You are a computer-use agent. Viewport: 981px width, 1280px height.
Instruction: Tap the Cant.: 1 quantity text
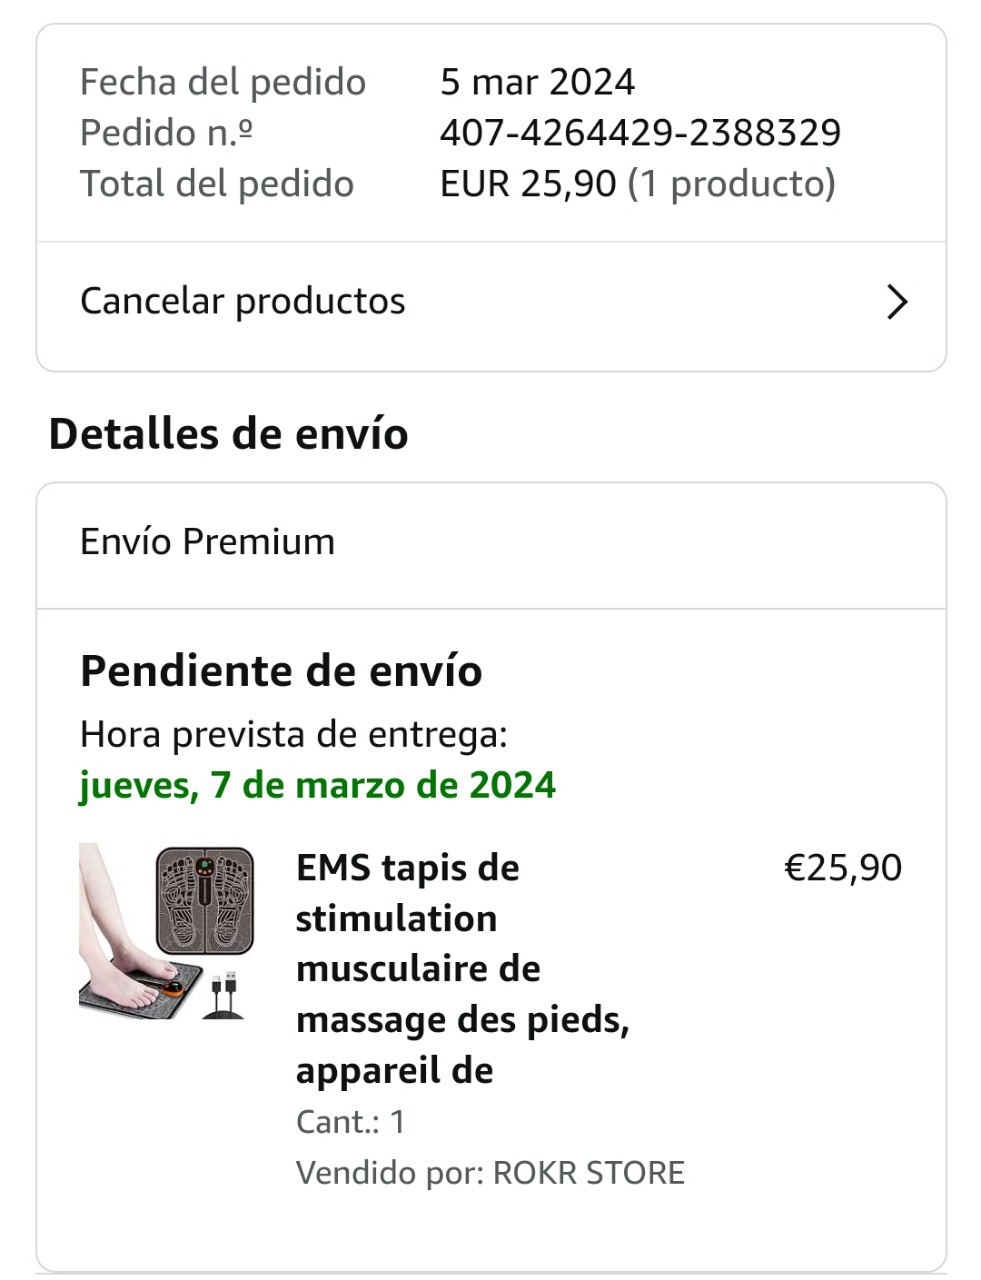[x=351, y=1122]
